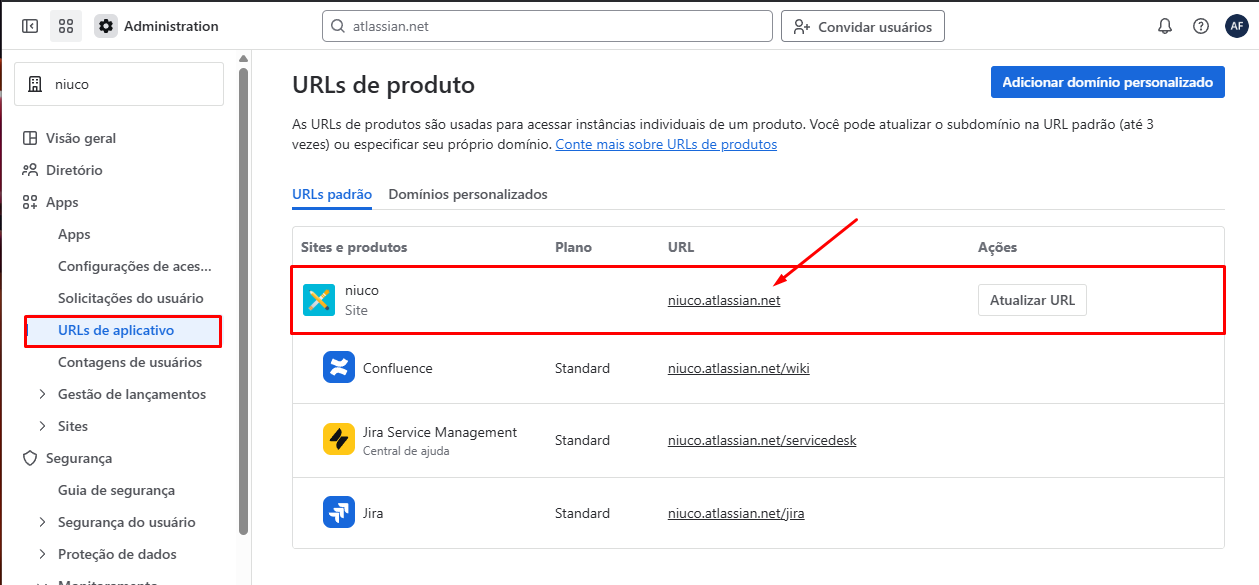The width and height of the screenshot is (1259, 585).
Task: Open the help question mark icon
Action: pyautogui.click(x=1201, y=26)
